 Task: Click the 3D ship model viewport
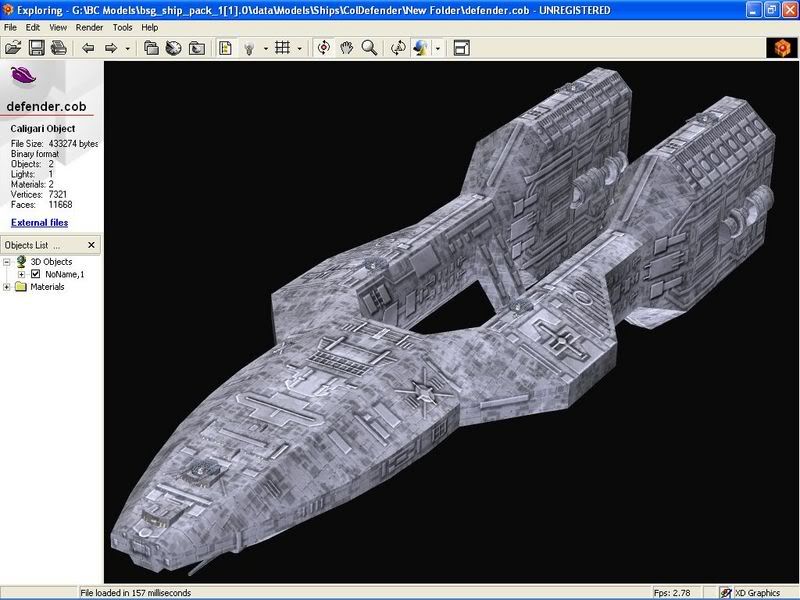[451, 321]
